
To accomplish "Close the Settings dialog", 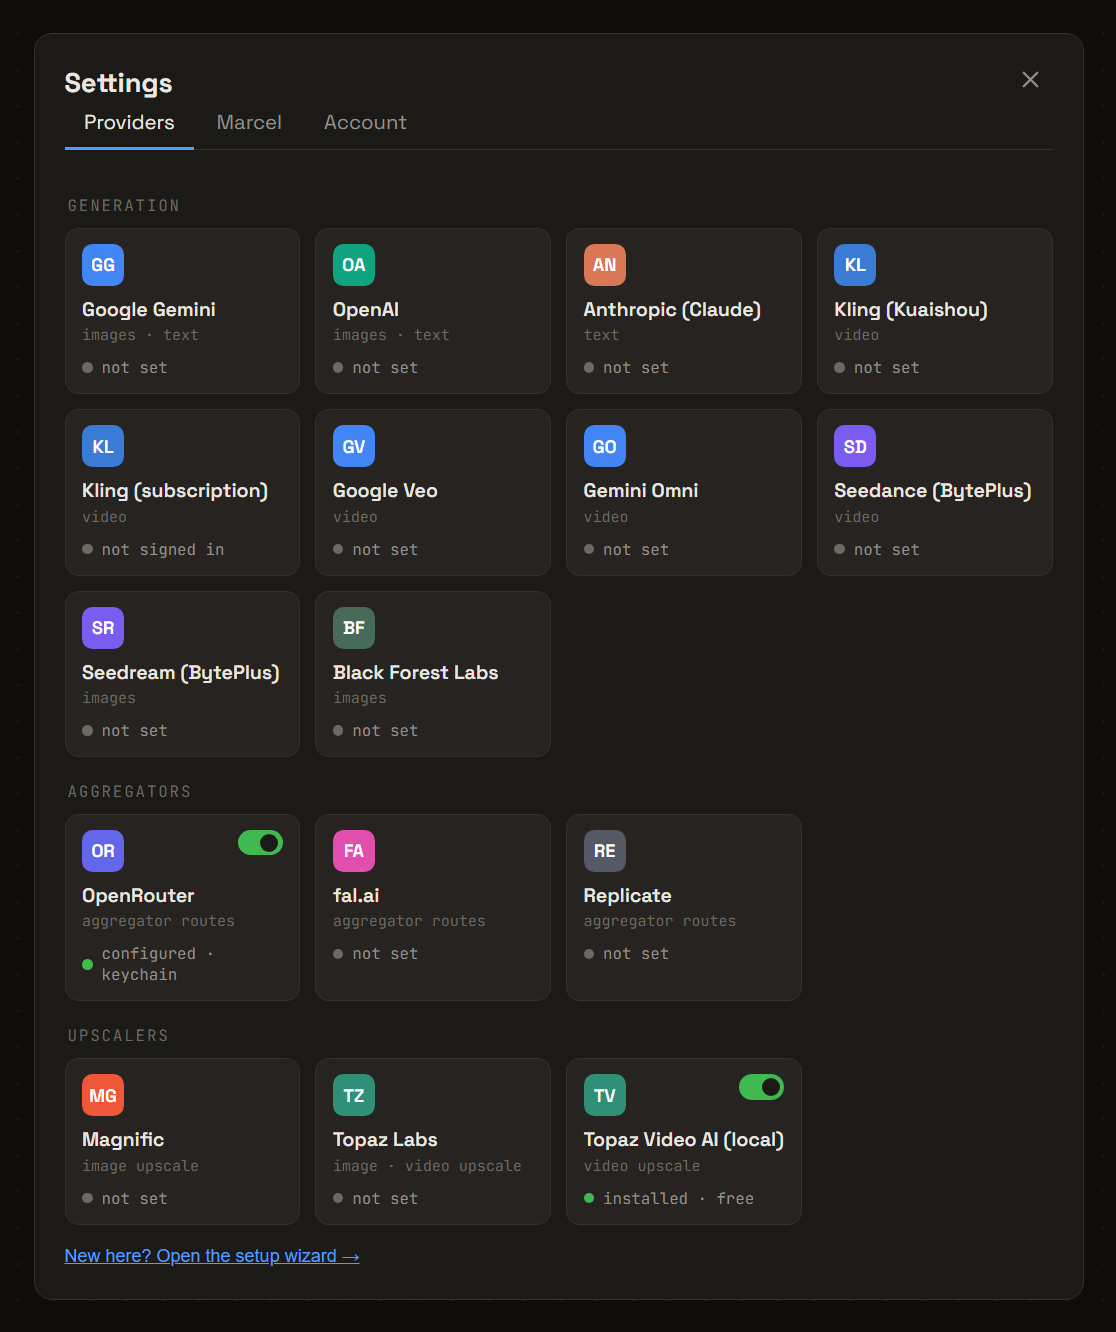I will pos(1030,80).
